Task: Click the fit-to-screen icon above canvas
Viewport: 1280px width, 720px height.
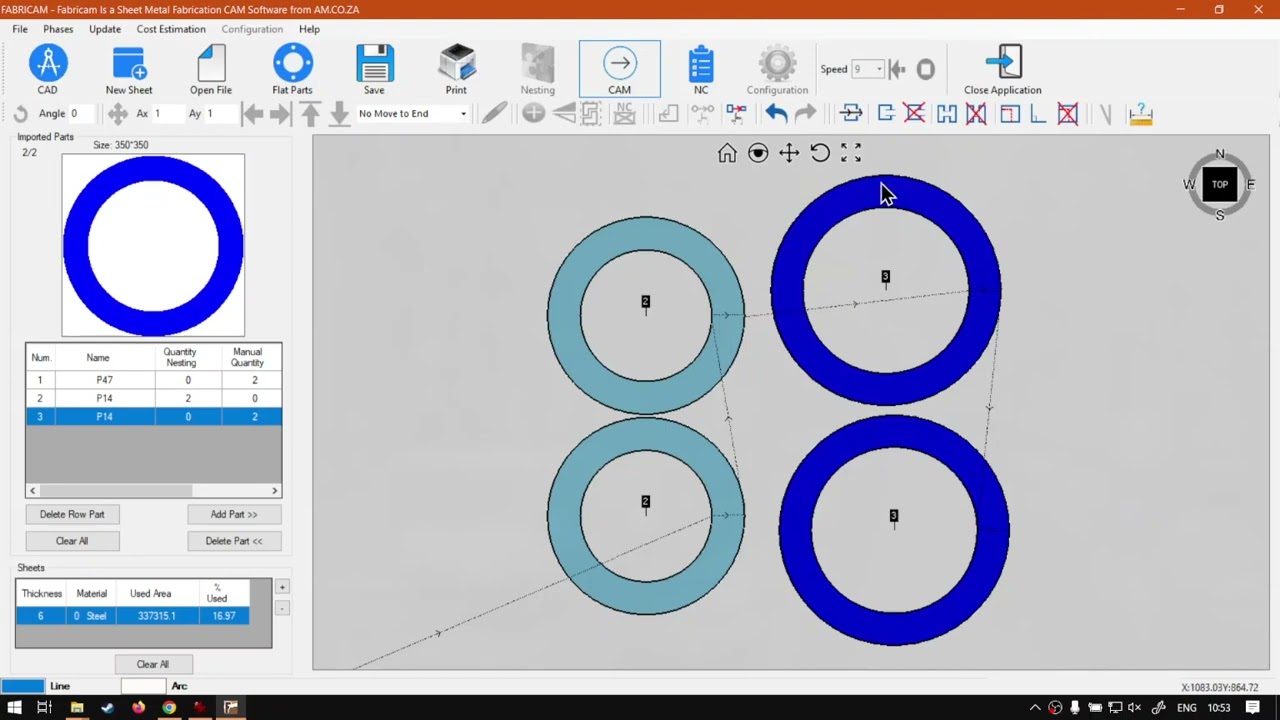Action: [x=851, y=153]
